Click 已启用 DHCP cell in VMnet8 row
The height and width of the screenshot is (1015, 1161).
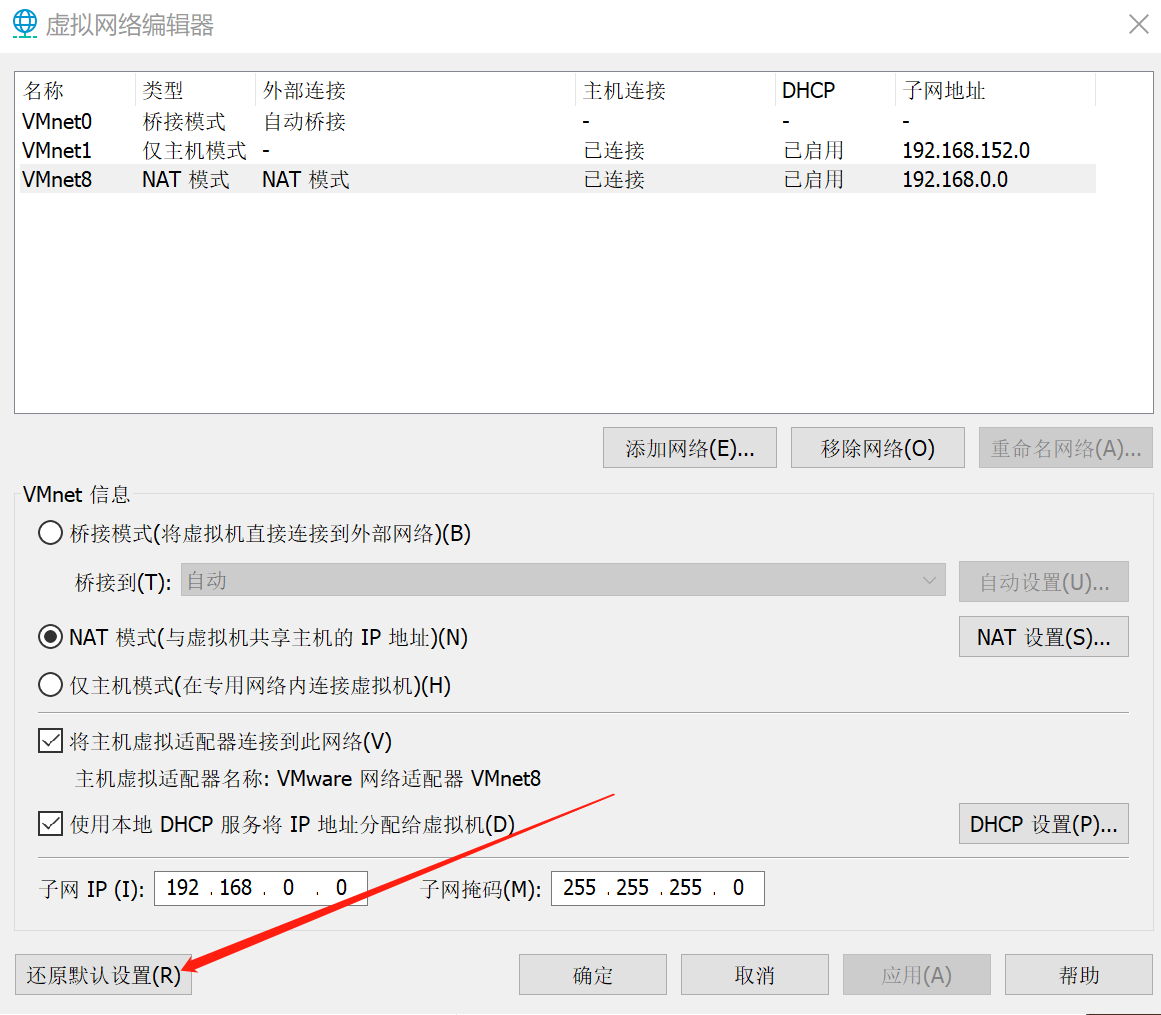point(813,179)
